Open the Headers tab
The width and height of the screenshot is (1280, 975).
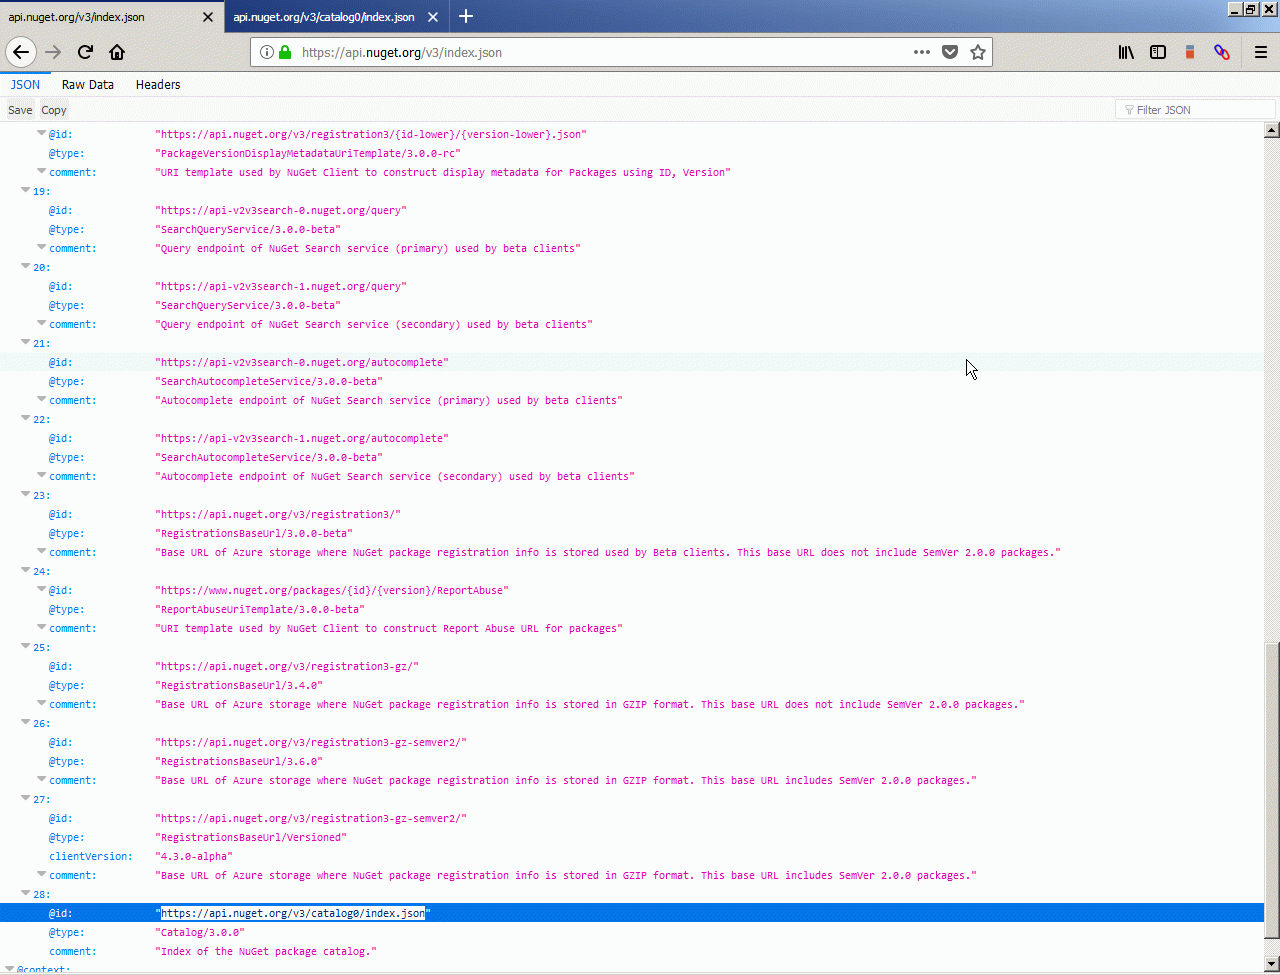(158, 85)
